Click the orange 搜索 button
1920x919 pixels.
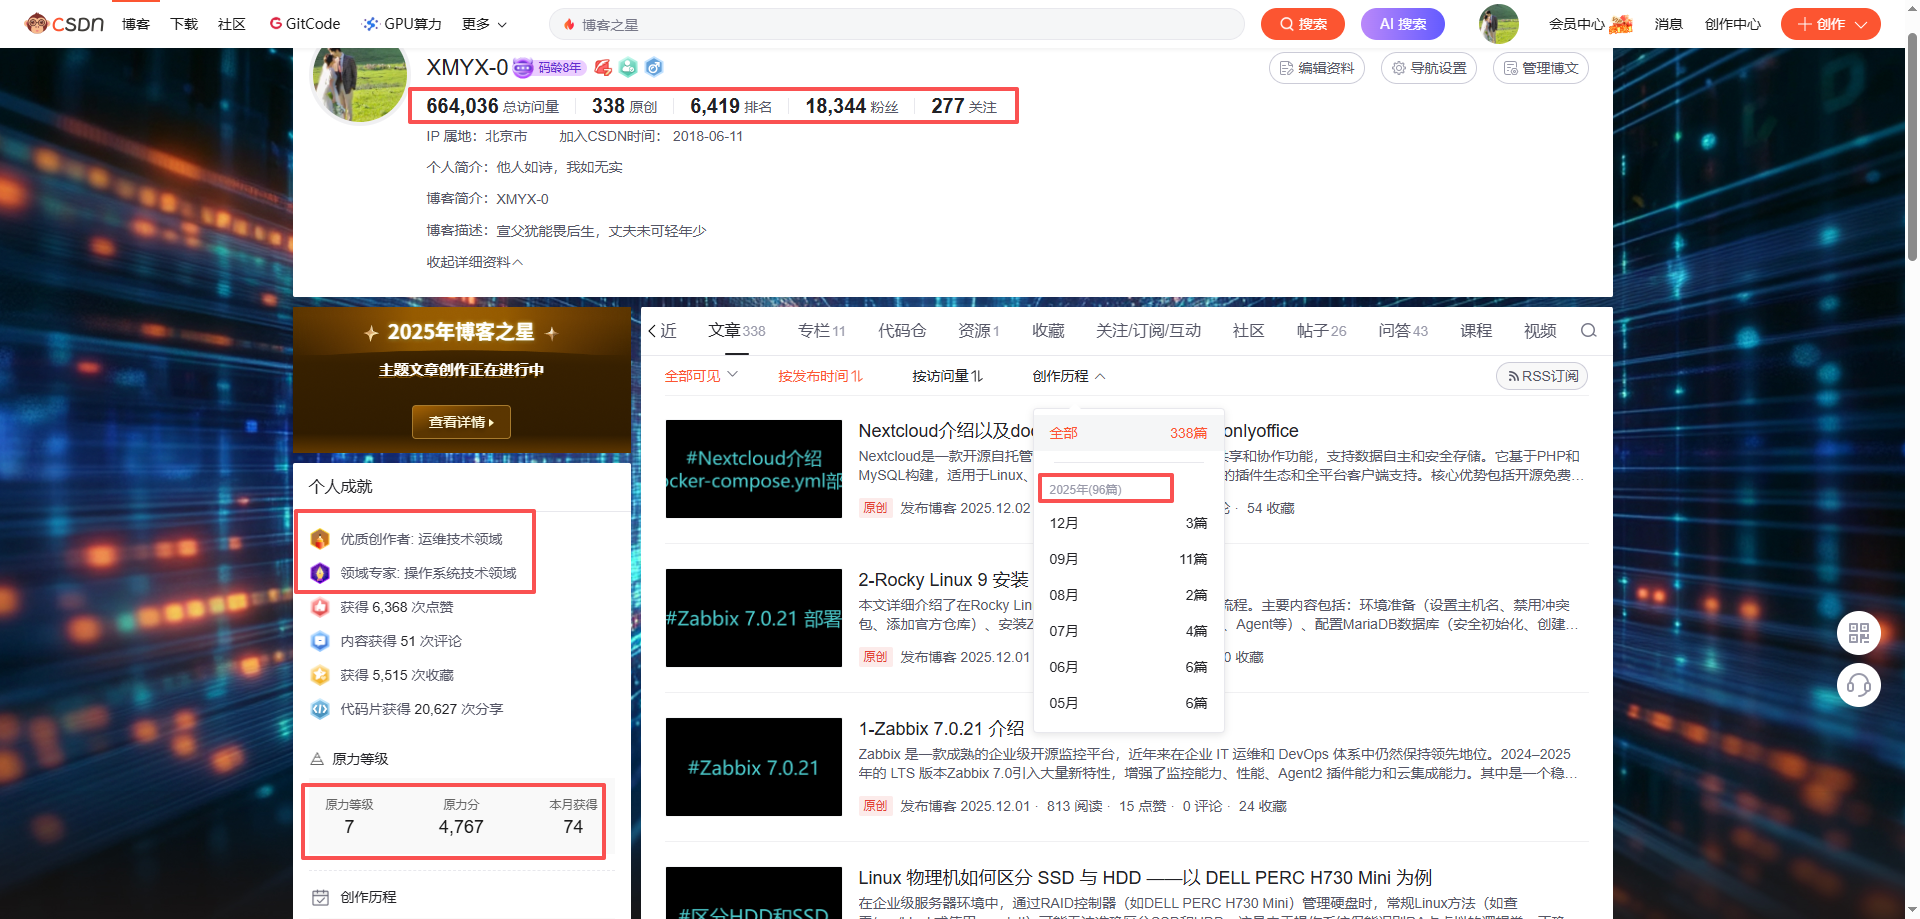click(x=1303, y=24)
